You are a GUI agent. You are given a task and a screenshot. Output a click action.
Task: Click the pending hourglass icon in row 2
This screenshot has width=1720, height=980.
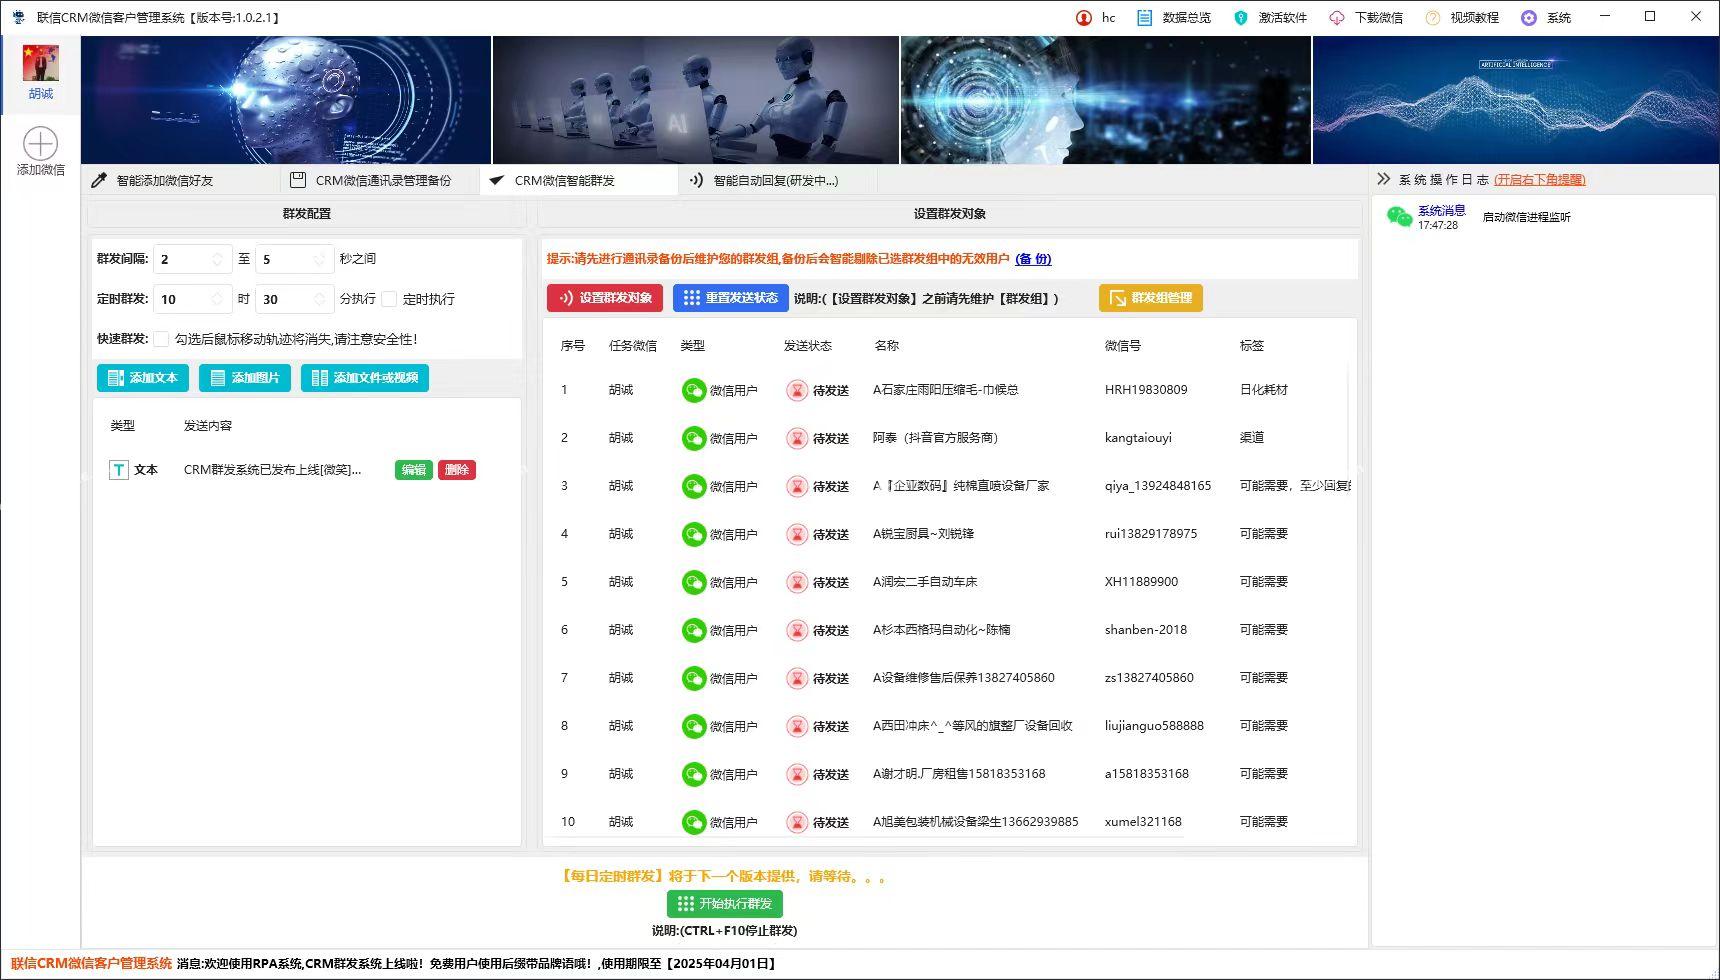click(797, 438)
